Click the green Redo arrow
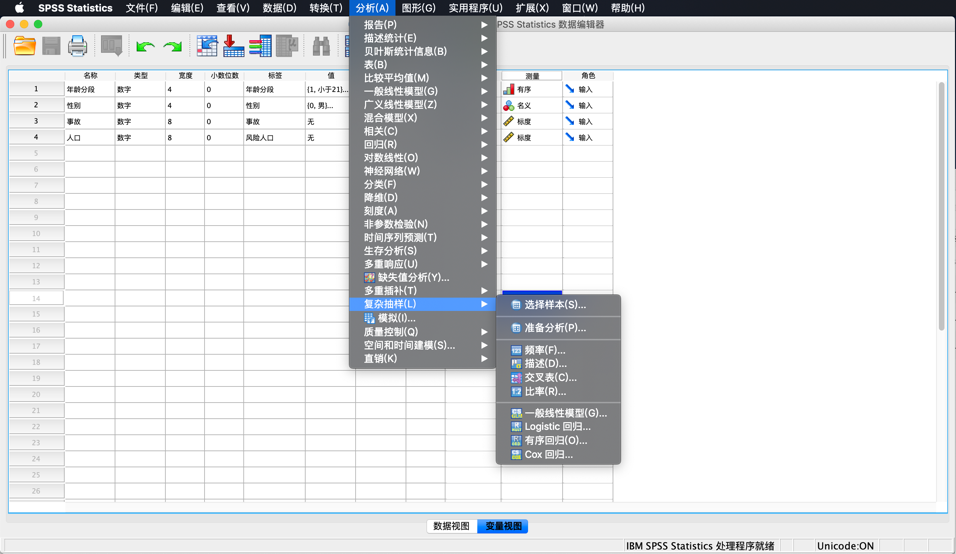 click(173, 47)
